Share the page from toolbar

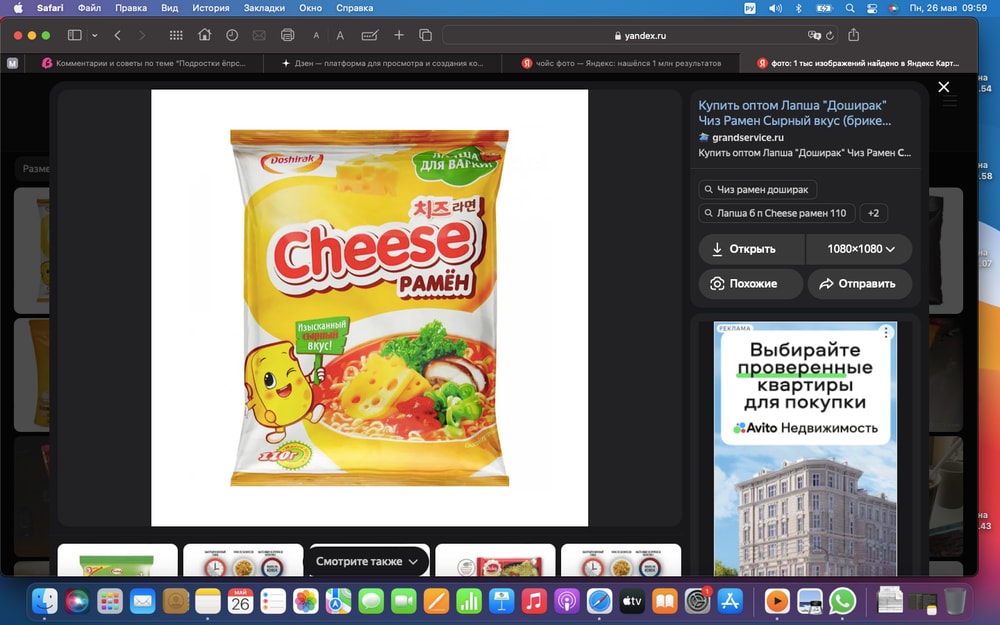pyautogui.click(x=854, y=34)
